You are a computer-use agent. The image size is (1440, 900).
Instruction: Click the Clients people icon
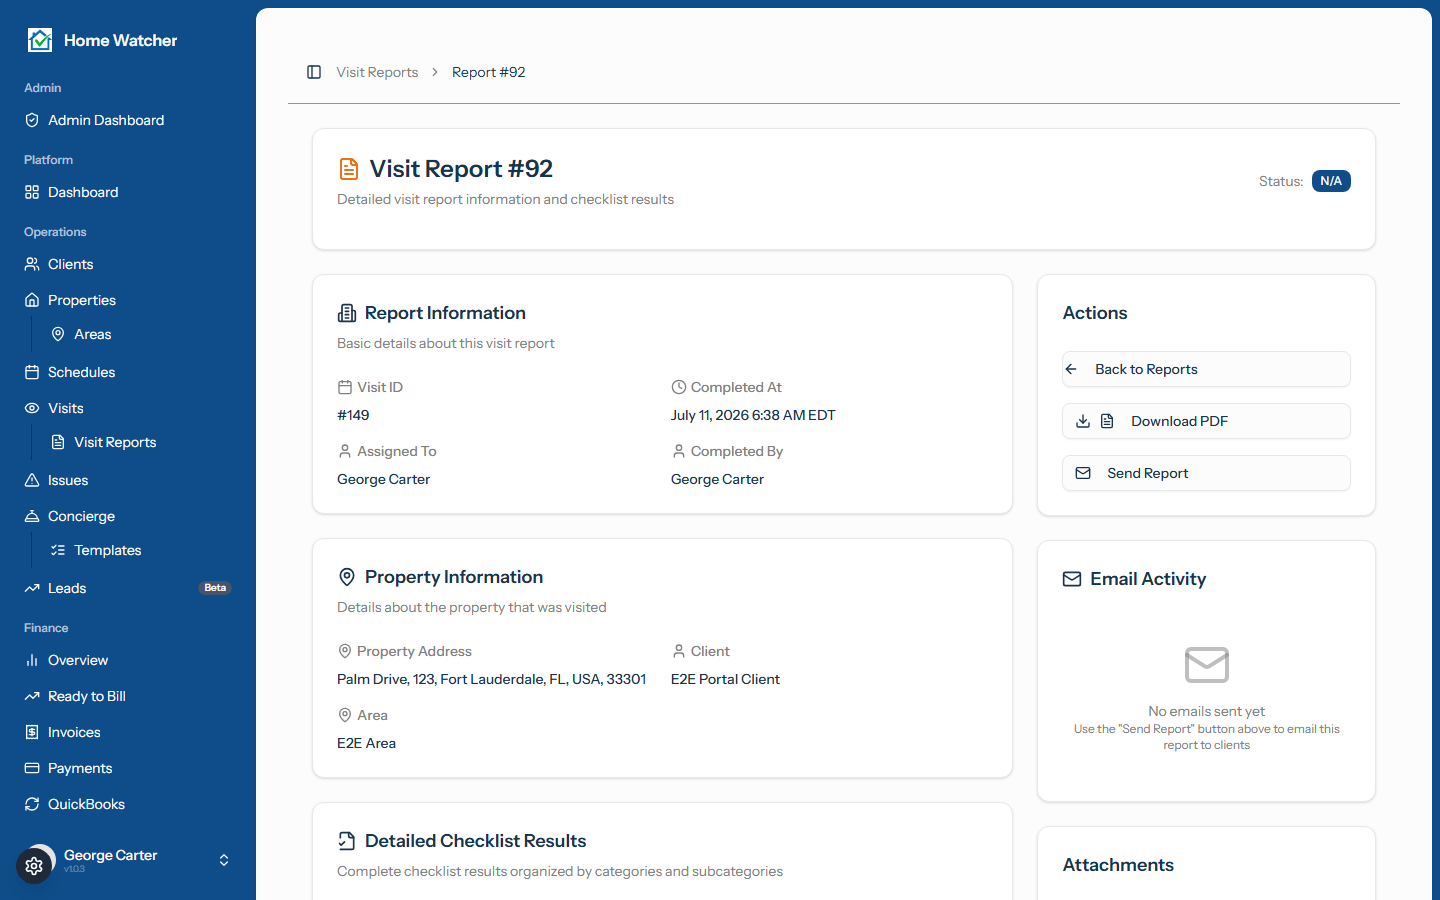(x=32, y=264)
